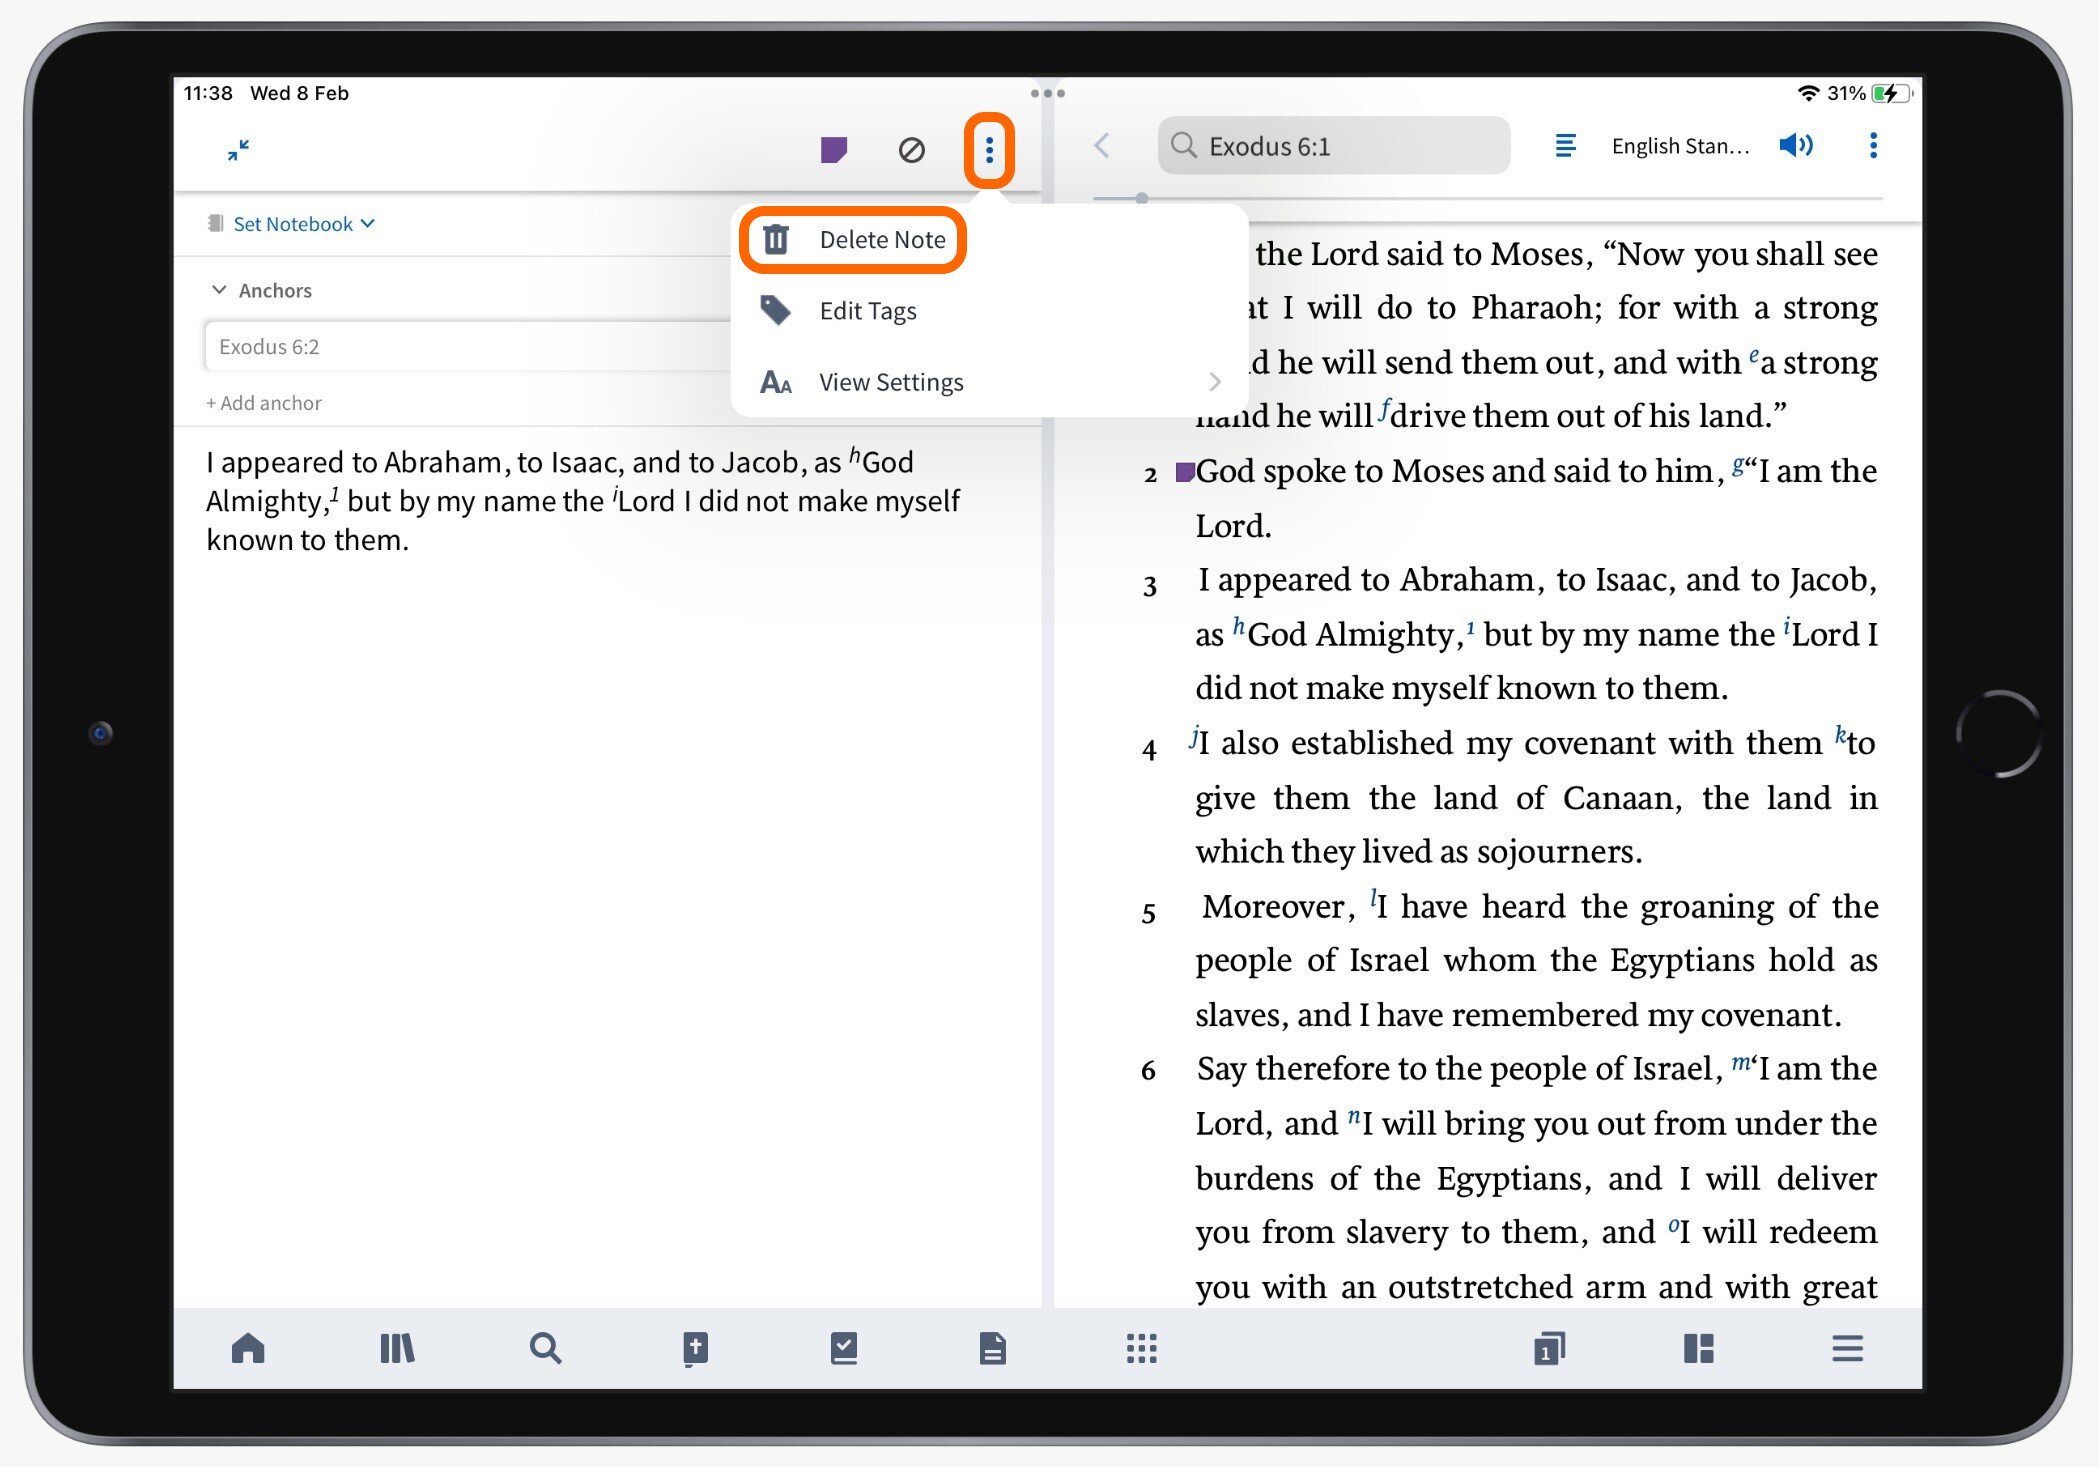Click the no-style circle-slash icon
2099x1467 pixels.
click(911, 150)
